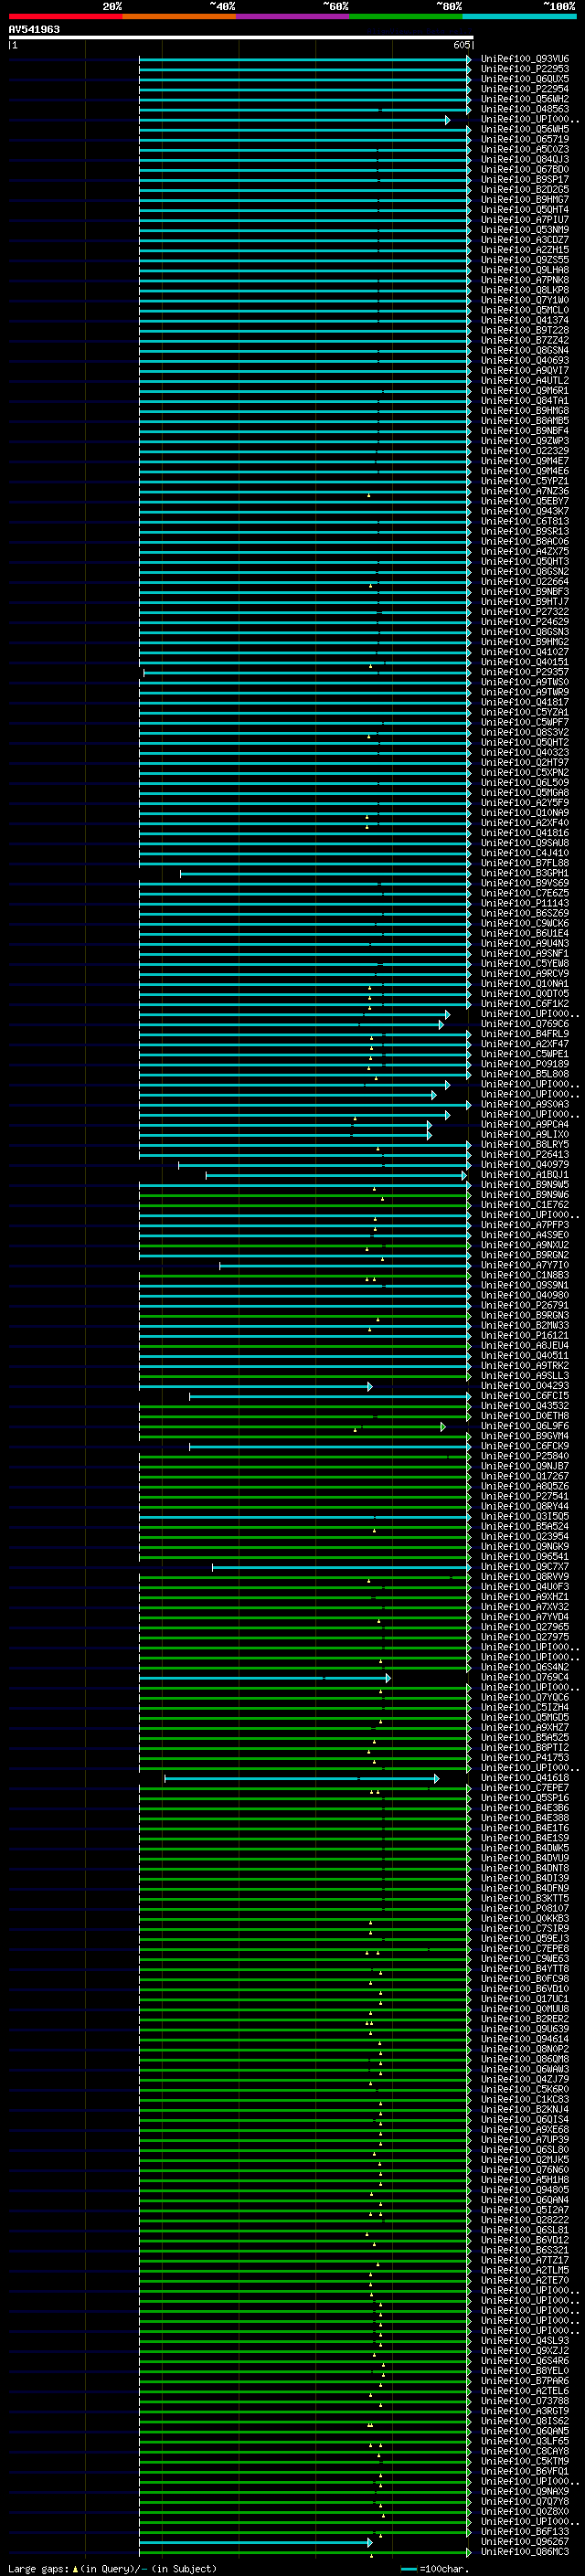Open hit UniRef100_Q93VU6
Screen dimensions: 585x2576
(525, 59)
